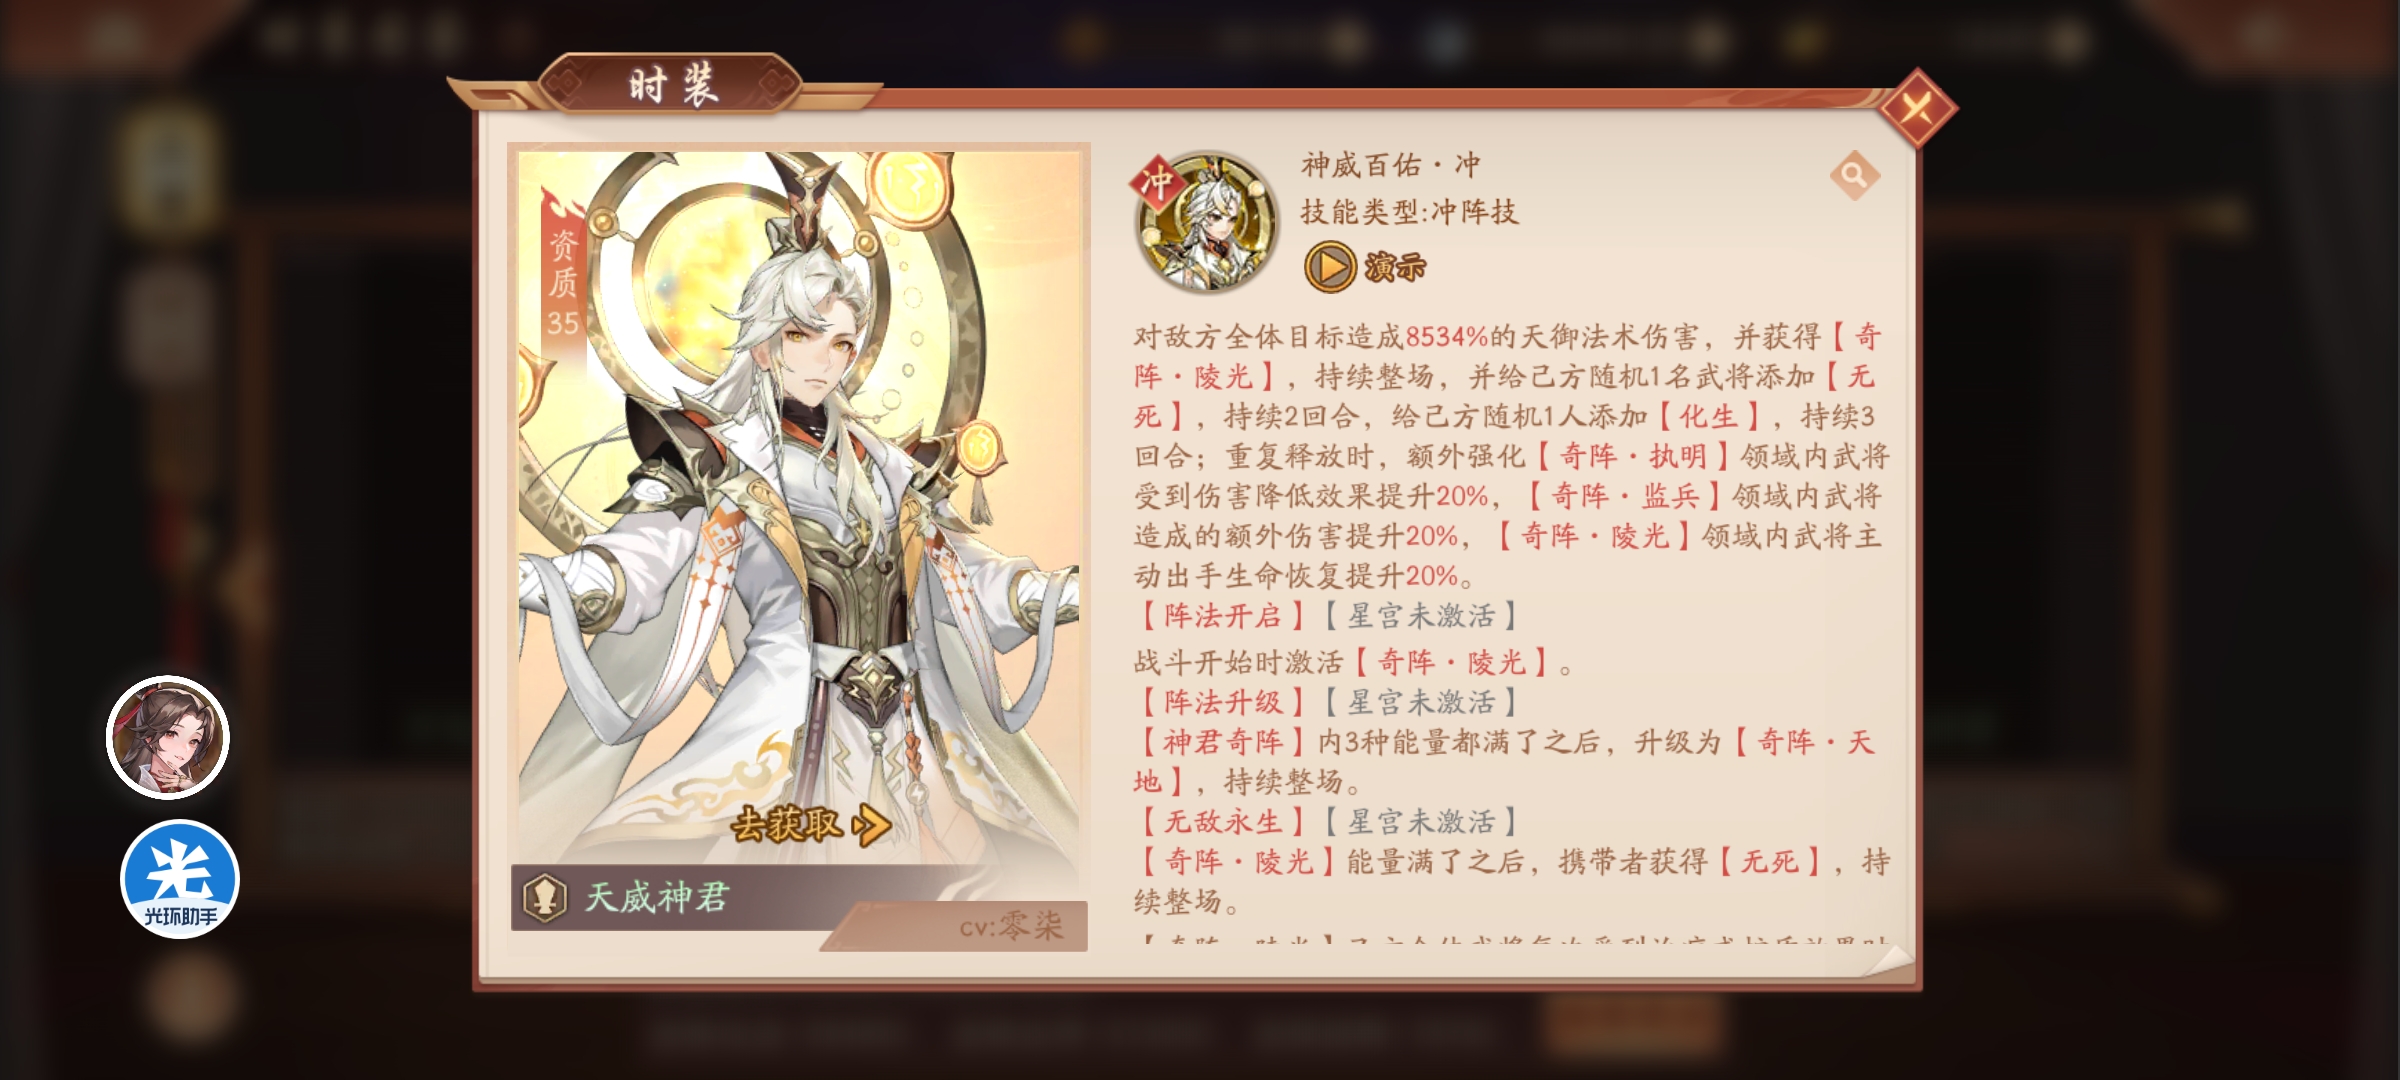Select the 时装 title tab
The image size is (2400, 1080).
(x=673, y=85)
